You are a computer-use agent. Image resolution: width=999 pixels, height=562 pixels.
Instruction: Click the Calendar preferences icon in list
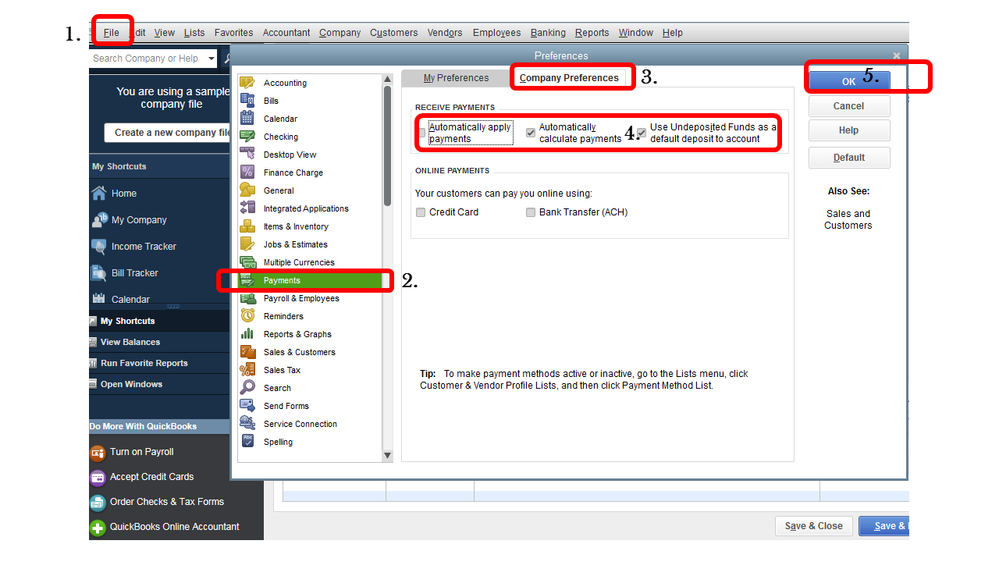[x=247, y=118]
